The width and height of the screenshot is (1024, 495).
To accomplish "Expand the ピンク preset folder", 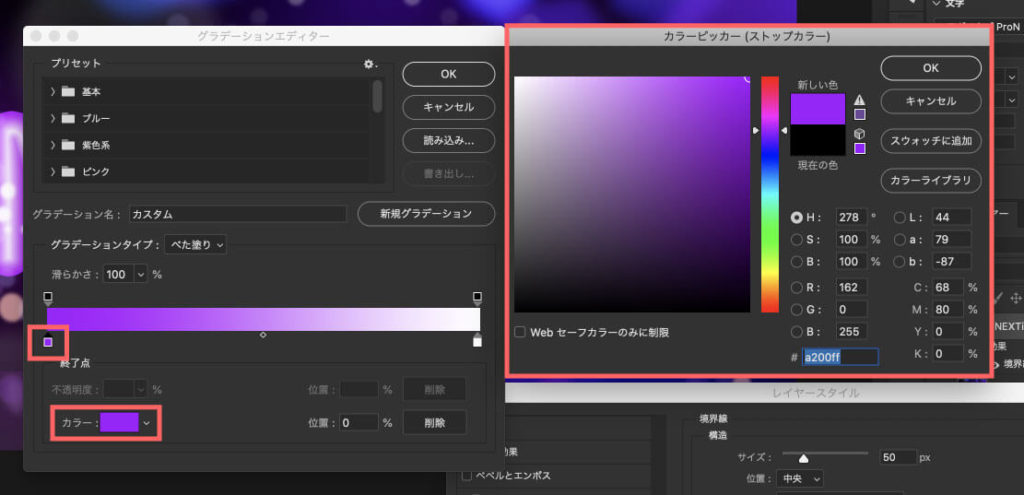I will point(53,172).
